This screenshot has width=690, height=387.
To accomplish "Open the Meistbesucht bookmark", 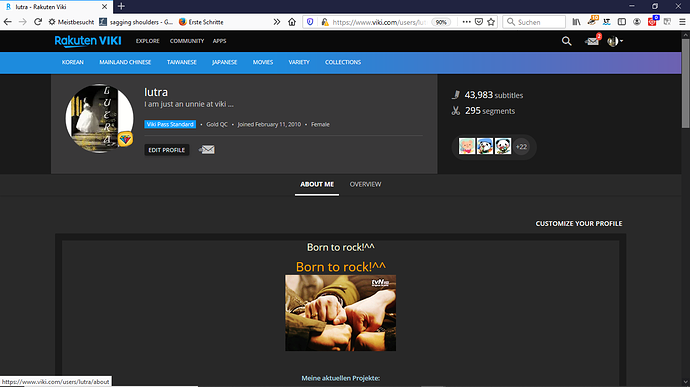I will click(x=71, y=22).
